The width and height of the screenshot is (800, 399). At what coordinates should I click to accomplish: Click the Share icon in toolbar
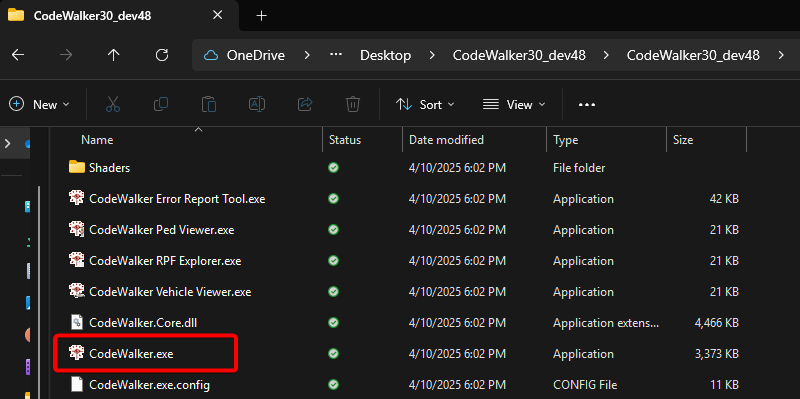(305, 105)
